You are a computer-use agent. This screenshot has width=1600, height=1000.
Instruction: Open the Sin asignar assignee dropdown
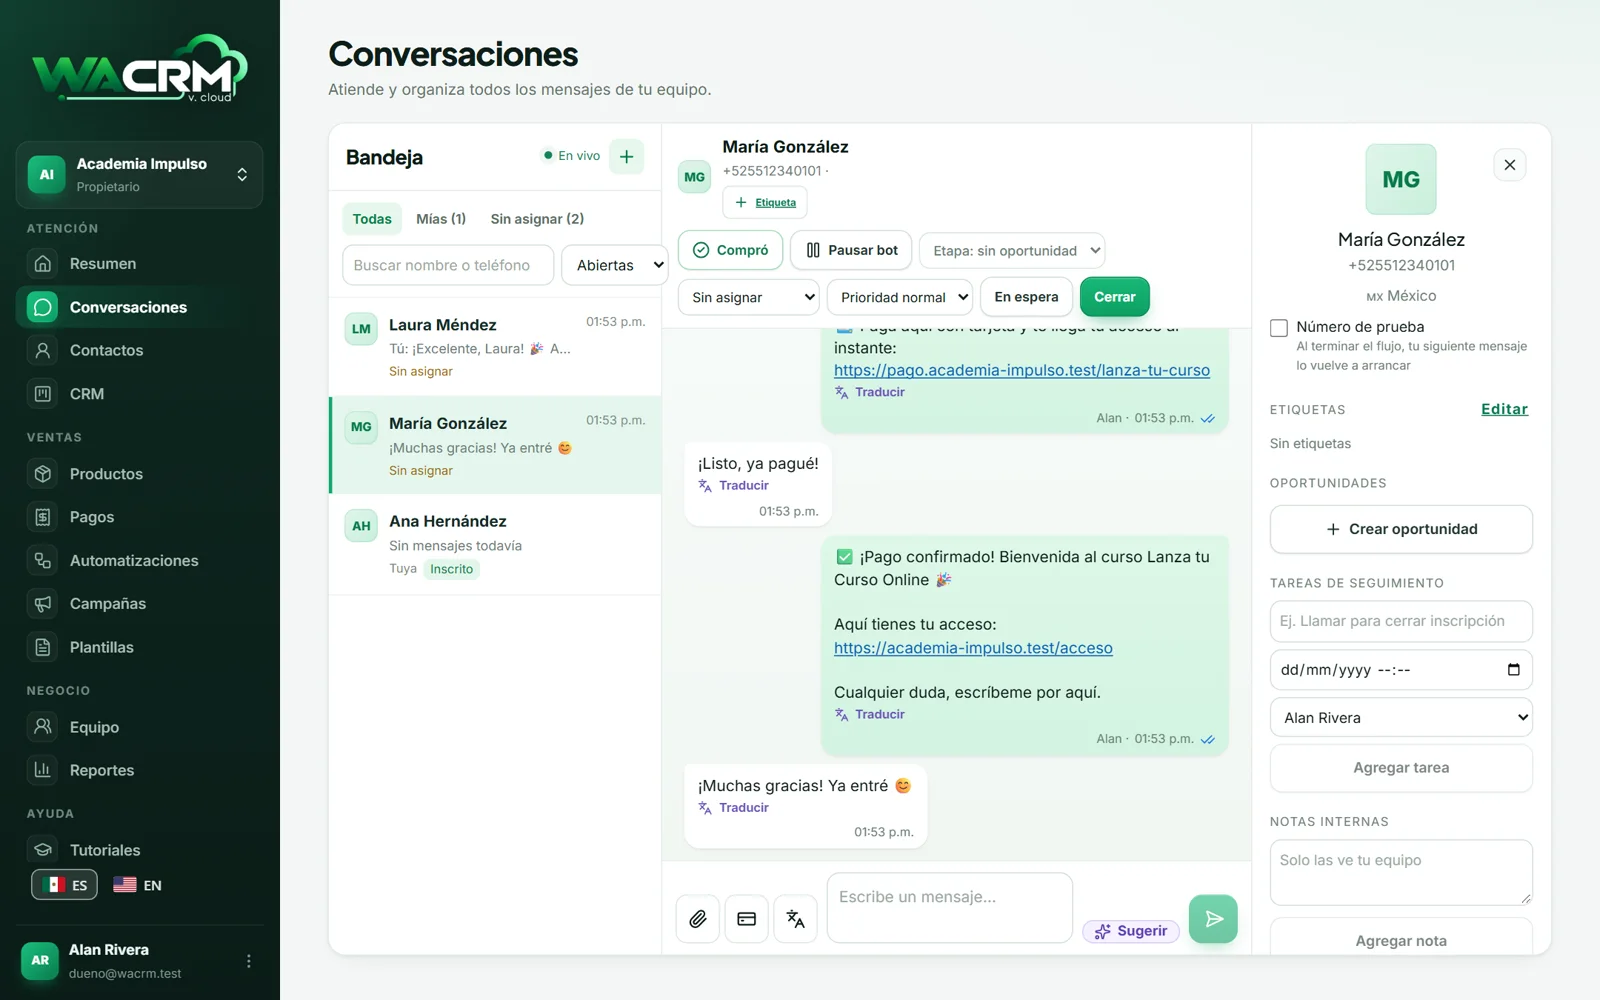coord(748,297)
